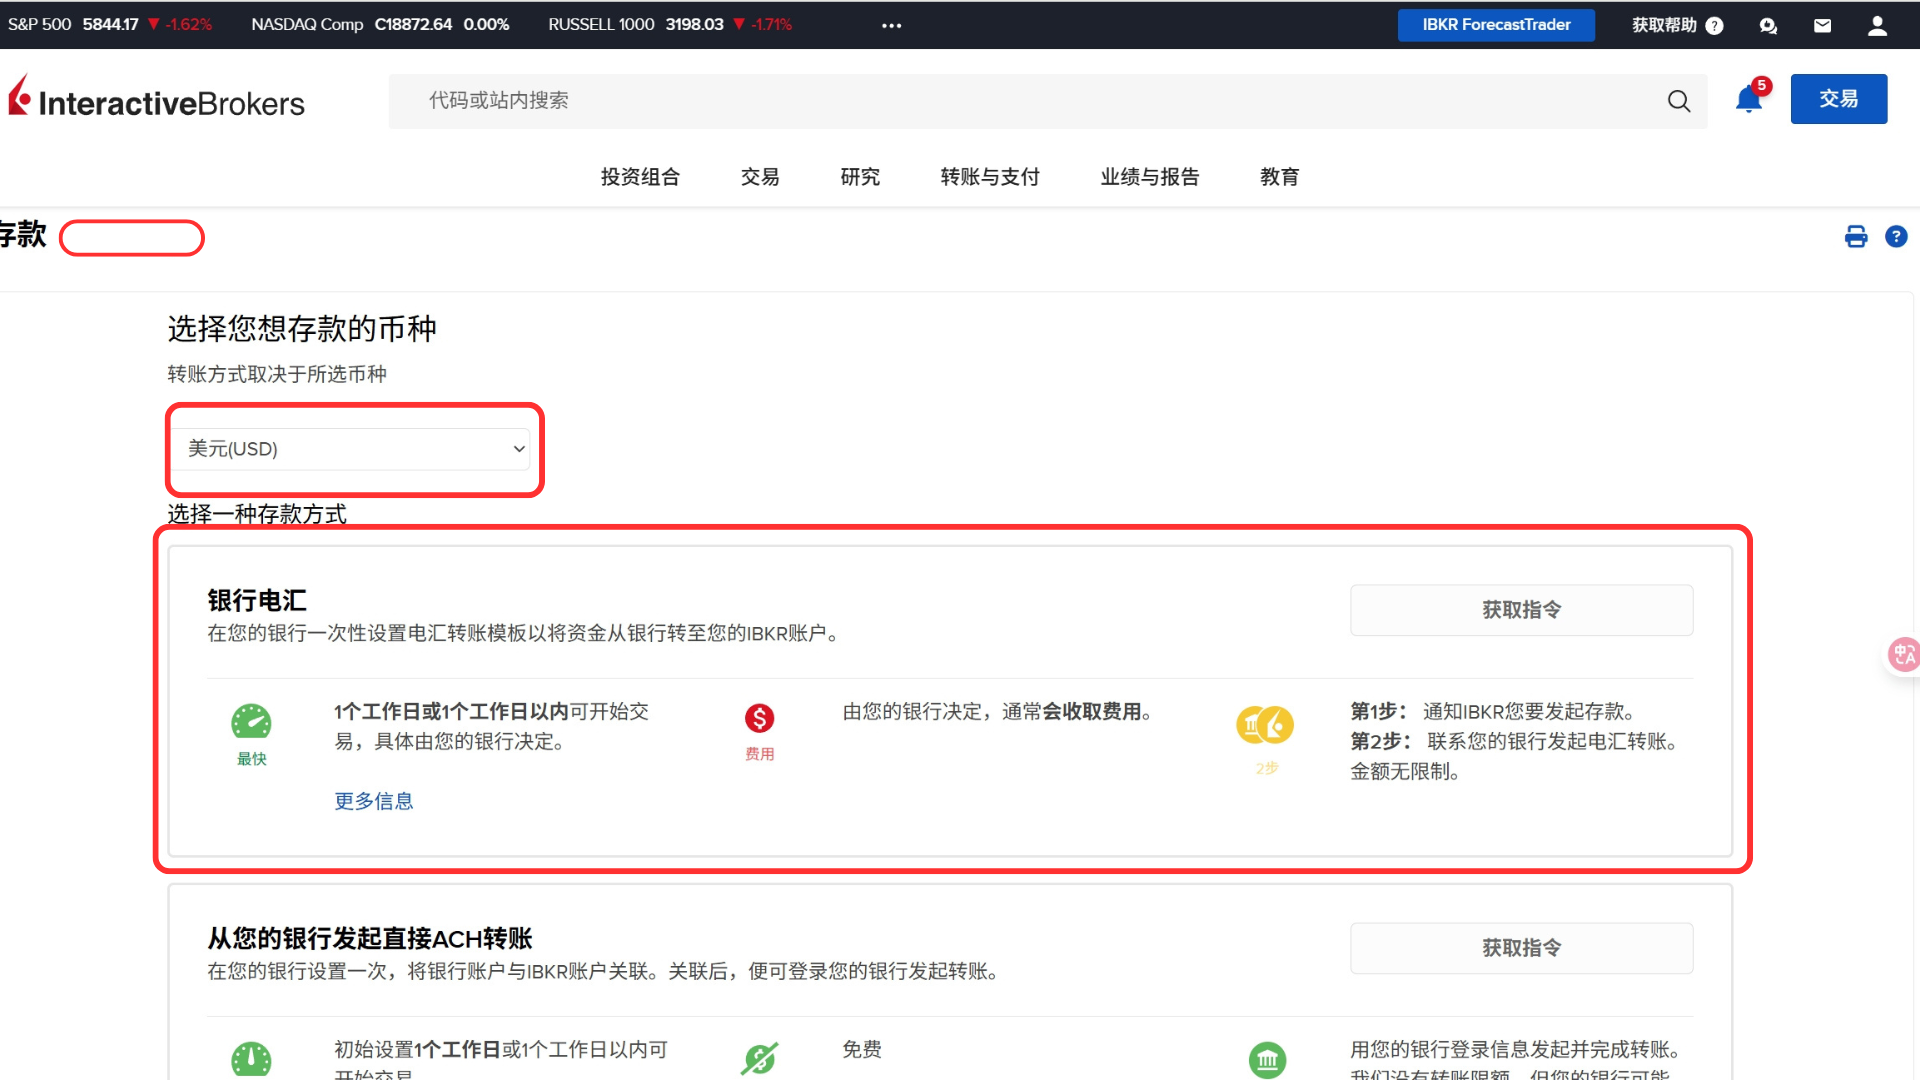Image resolution: width=1920 pixels, height=1080 pixels.
Task: Open the 更多信息 link
Action: click(x=373, y=801)
